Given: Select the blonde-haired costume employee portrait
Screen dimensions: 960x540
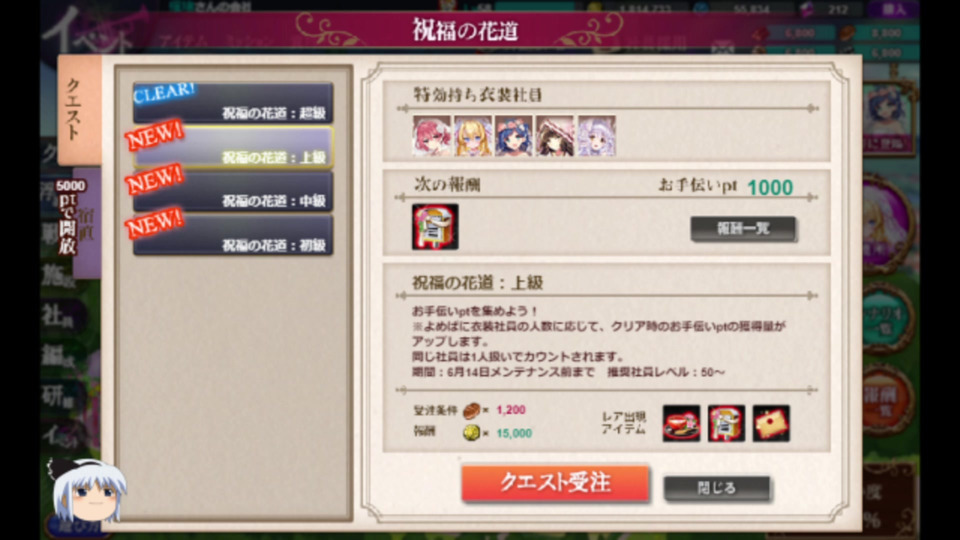Looking at the screenshot, I should [473, 136].
